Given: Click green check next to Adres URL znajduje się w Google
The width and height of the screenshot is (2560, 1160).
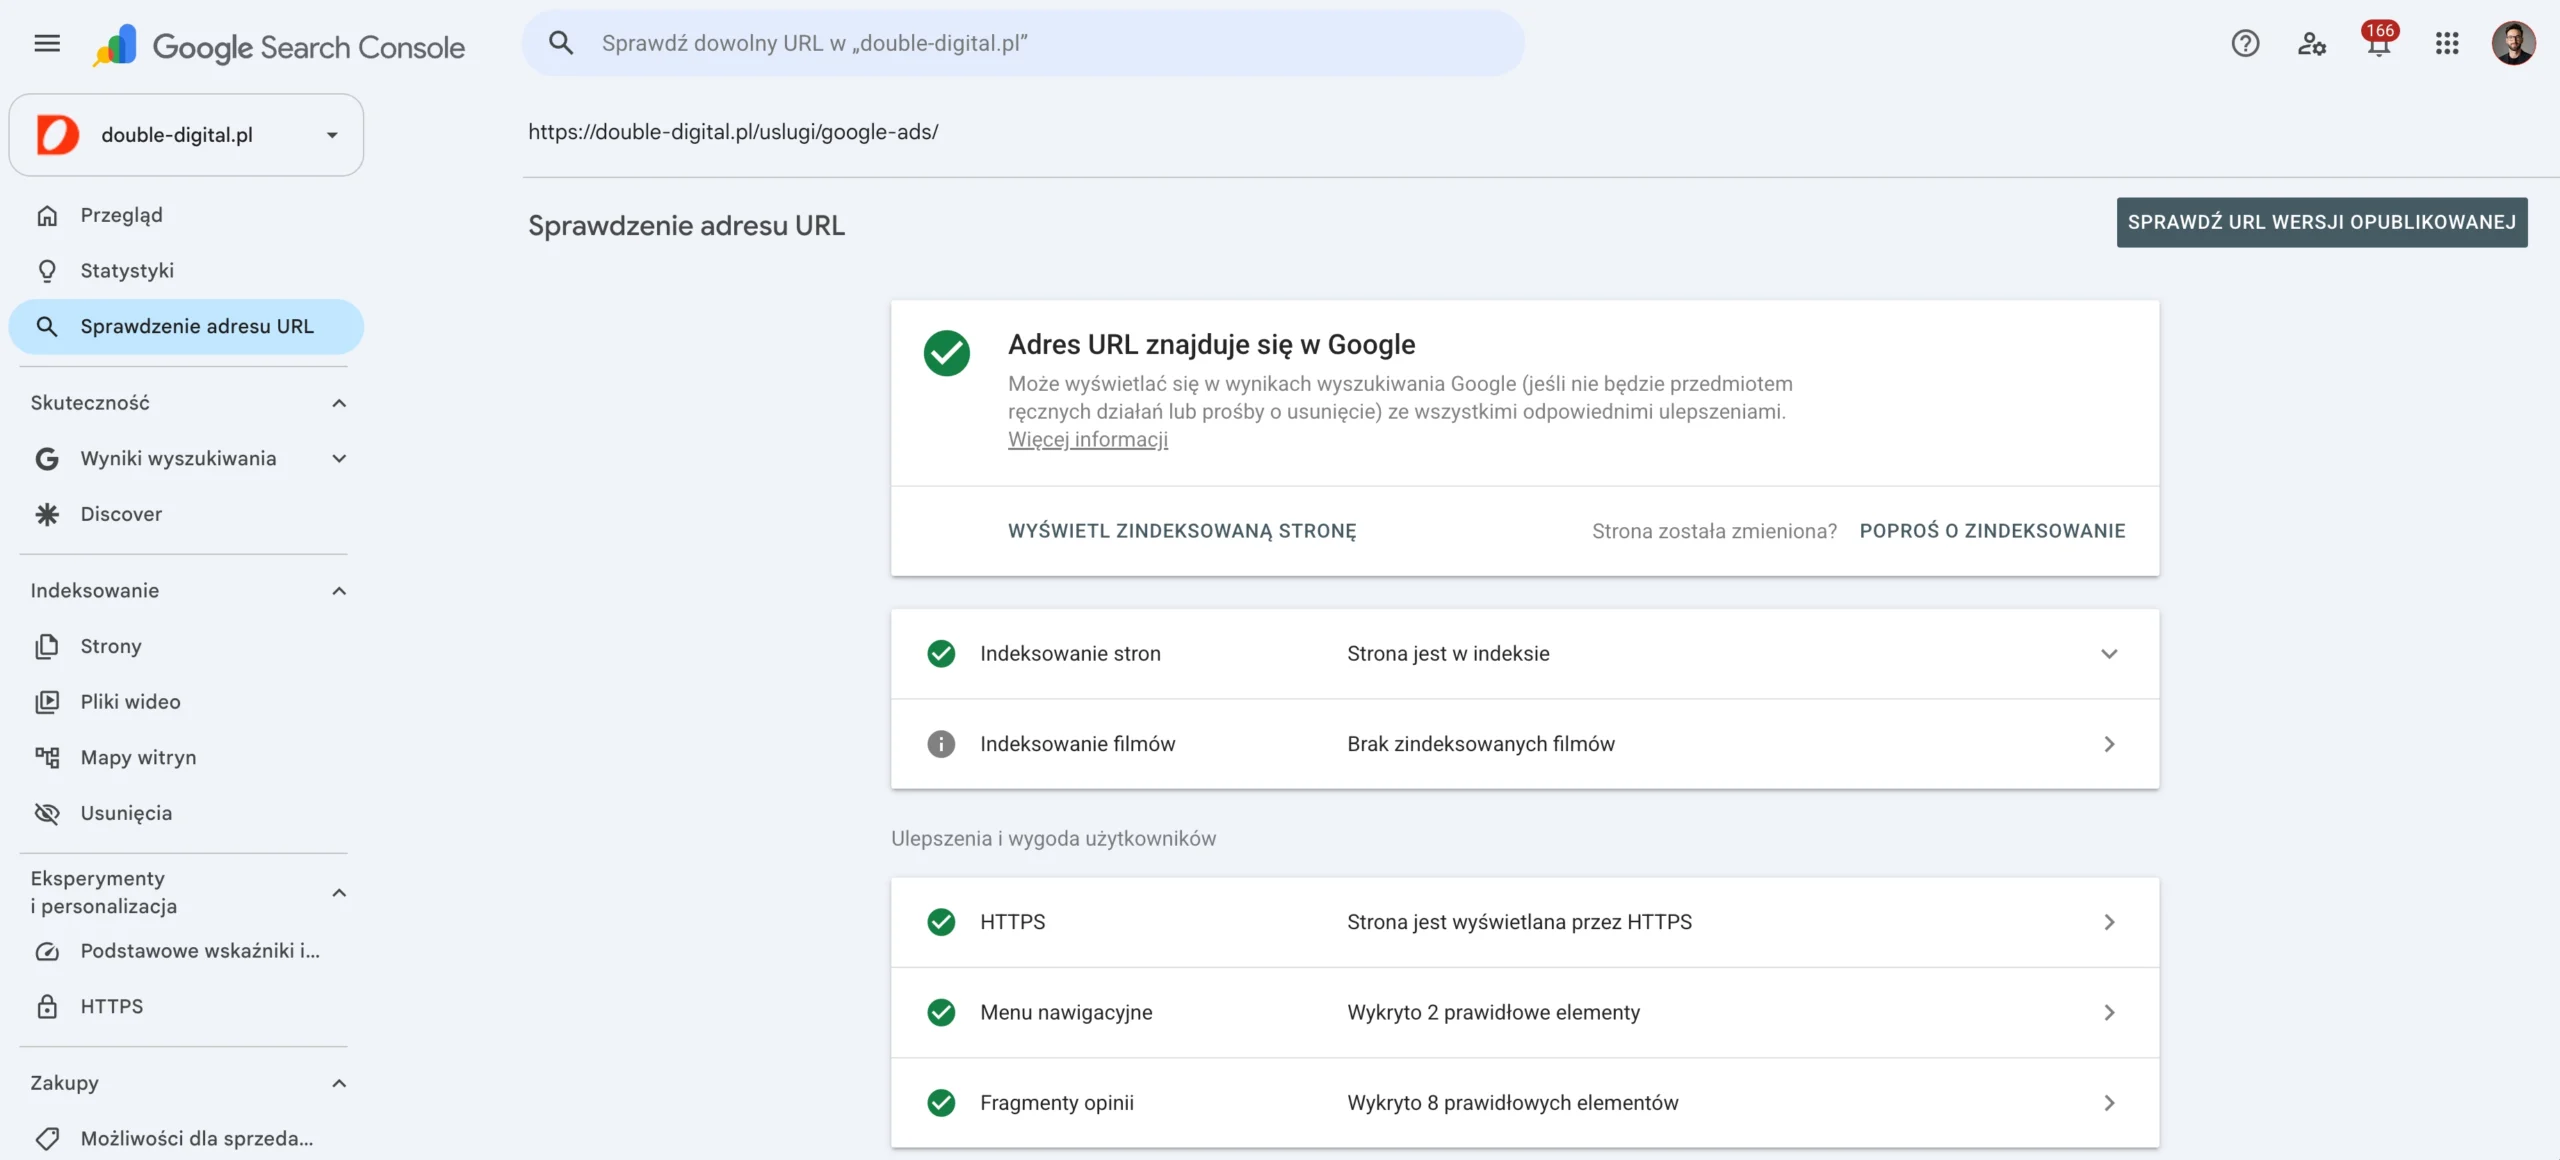Looking at the screenshot, I should [947, 353].
